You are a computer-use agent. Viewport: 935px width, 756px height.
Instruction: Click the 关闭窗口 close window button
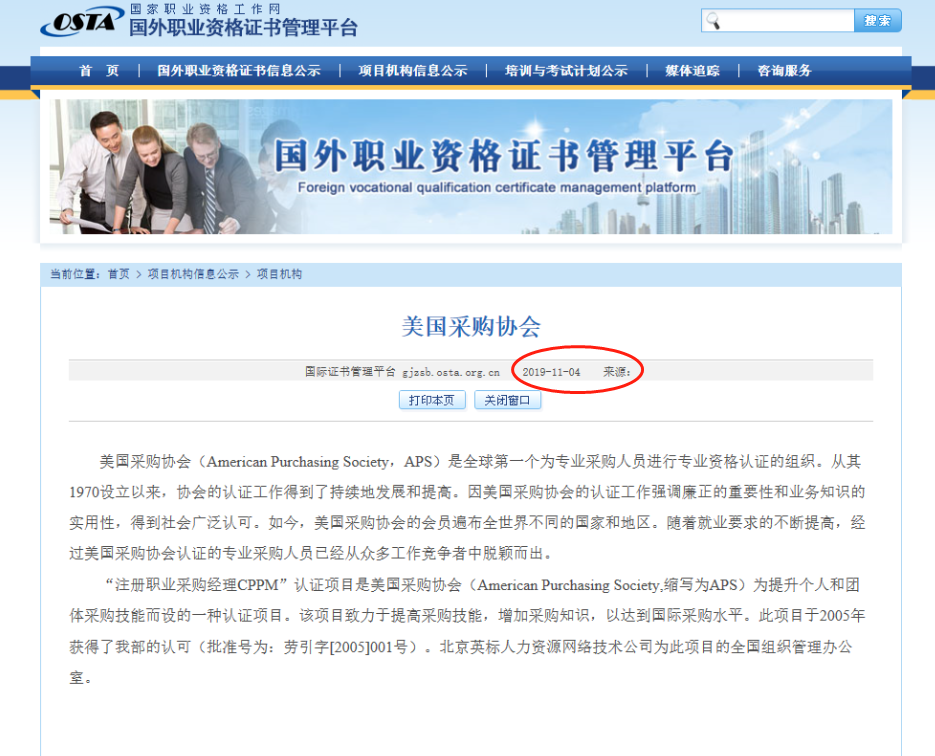(x=507, y=400)
